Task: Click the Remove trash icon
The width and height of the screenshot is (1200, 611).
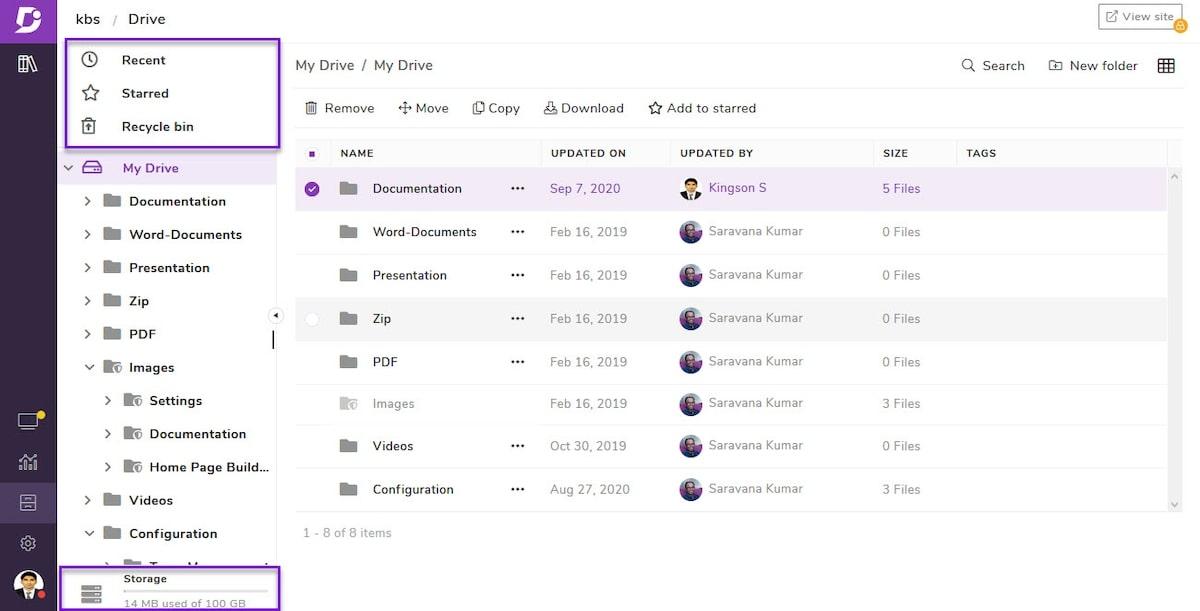Action: pos(312,108)
